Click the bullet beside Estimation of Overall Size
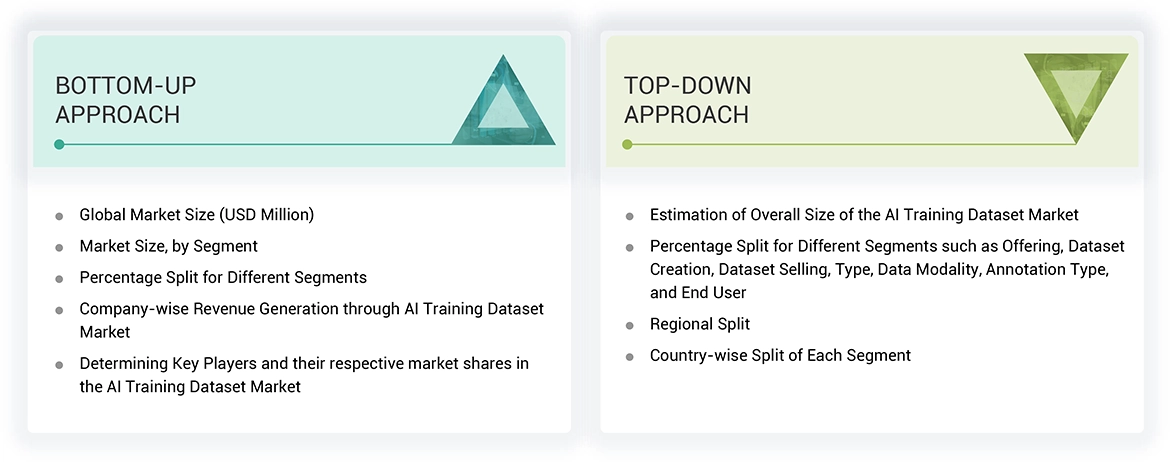 tap(629, 216)
